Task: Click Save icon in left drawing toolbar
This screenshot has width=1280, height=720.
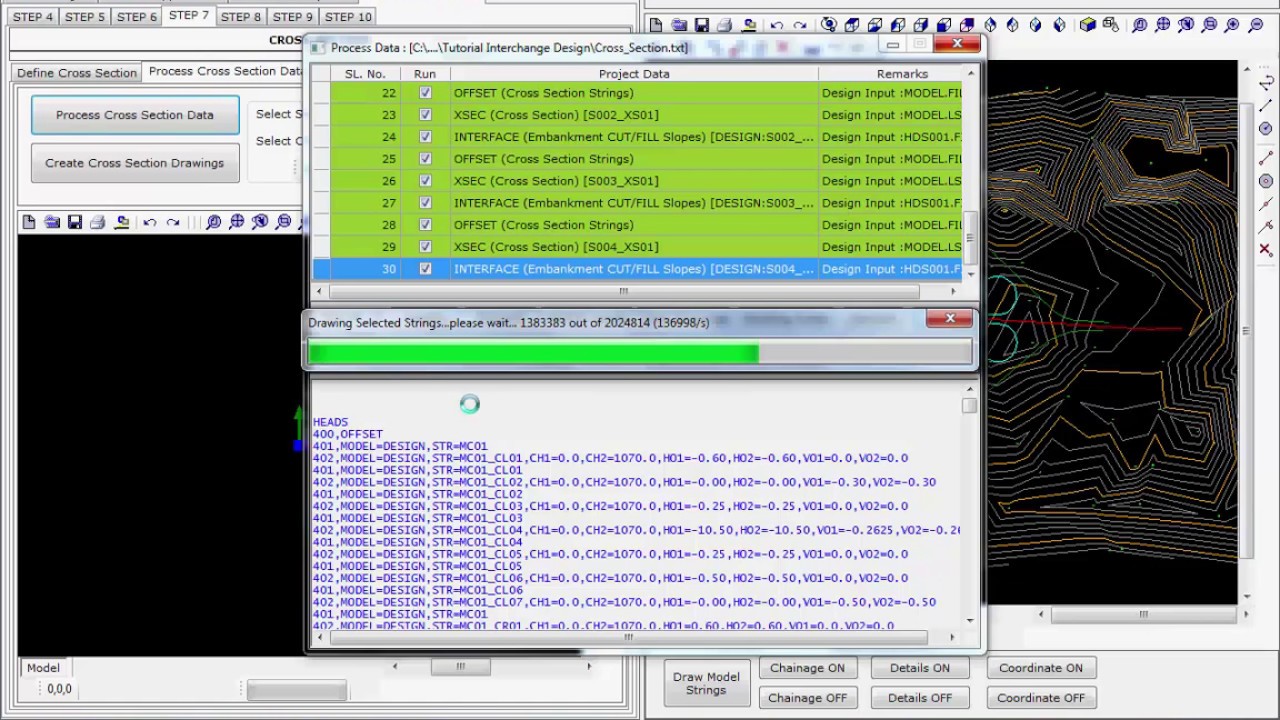Action: 75,222
